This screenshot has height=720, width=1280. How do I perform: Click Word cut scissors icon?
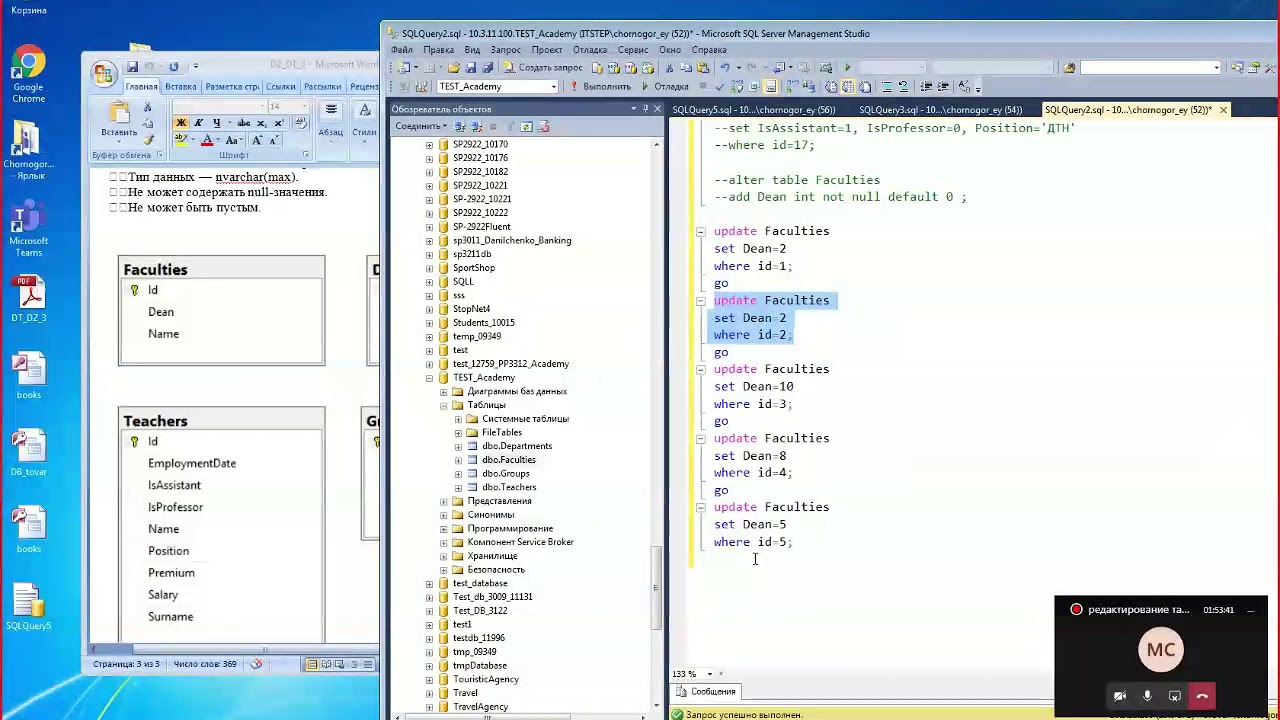148,107
